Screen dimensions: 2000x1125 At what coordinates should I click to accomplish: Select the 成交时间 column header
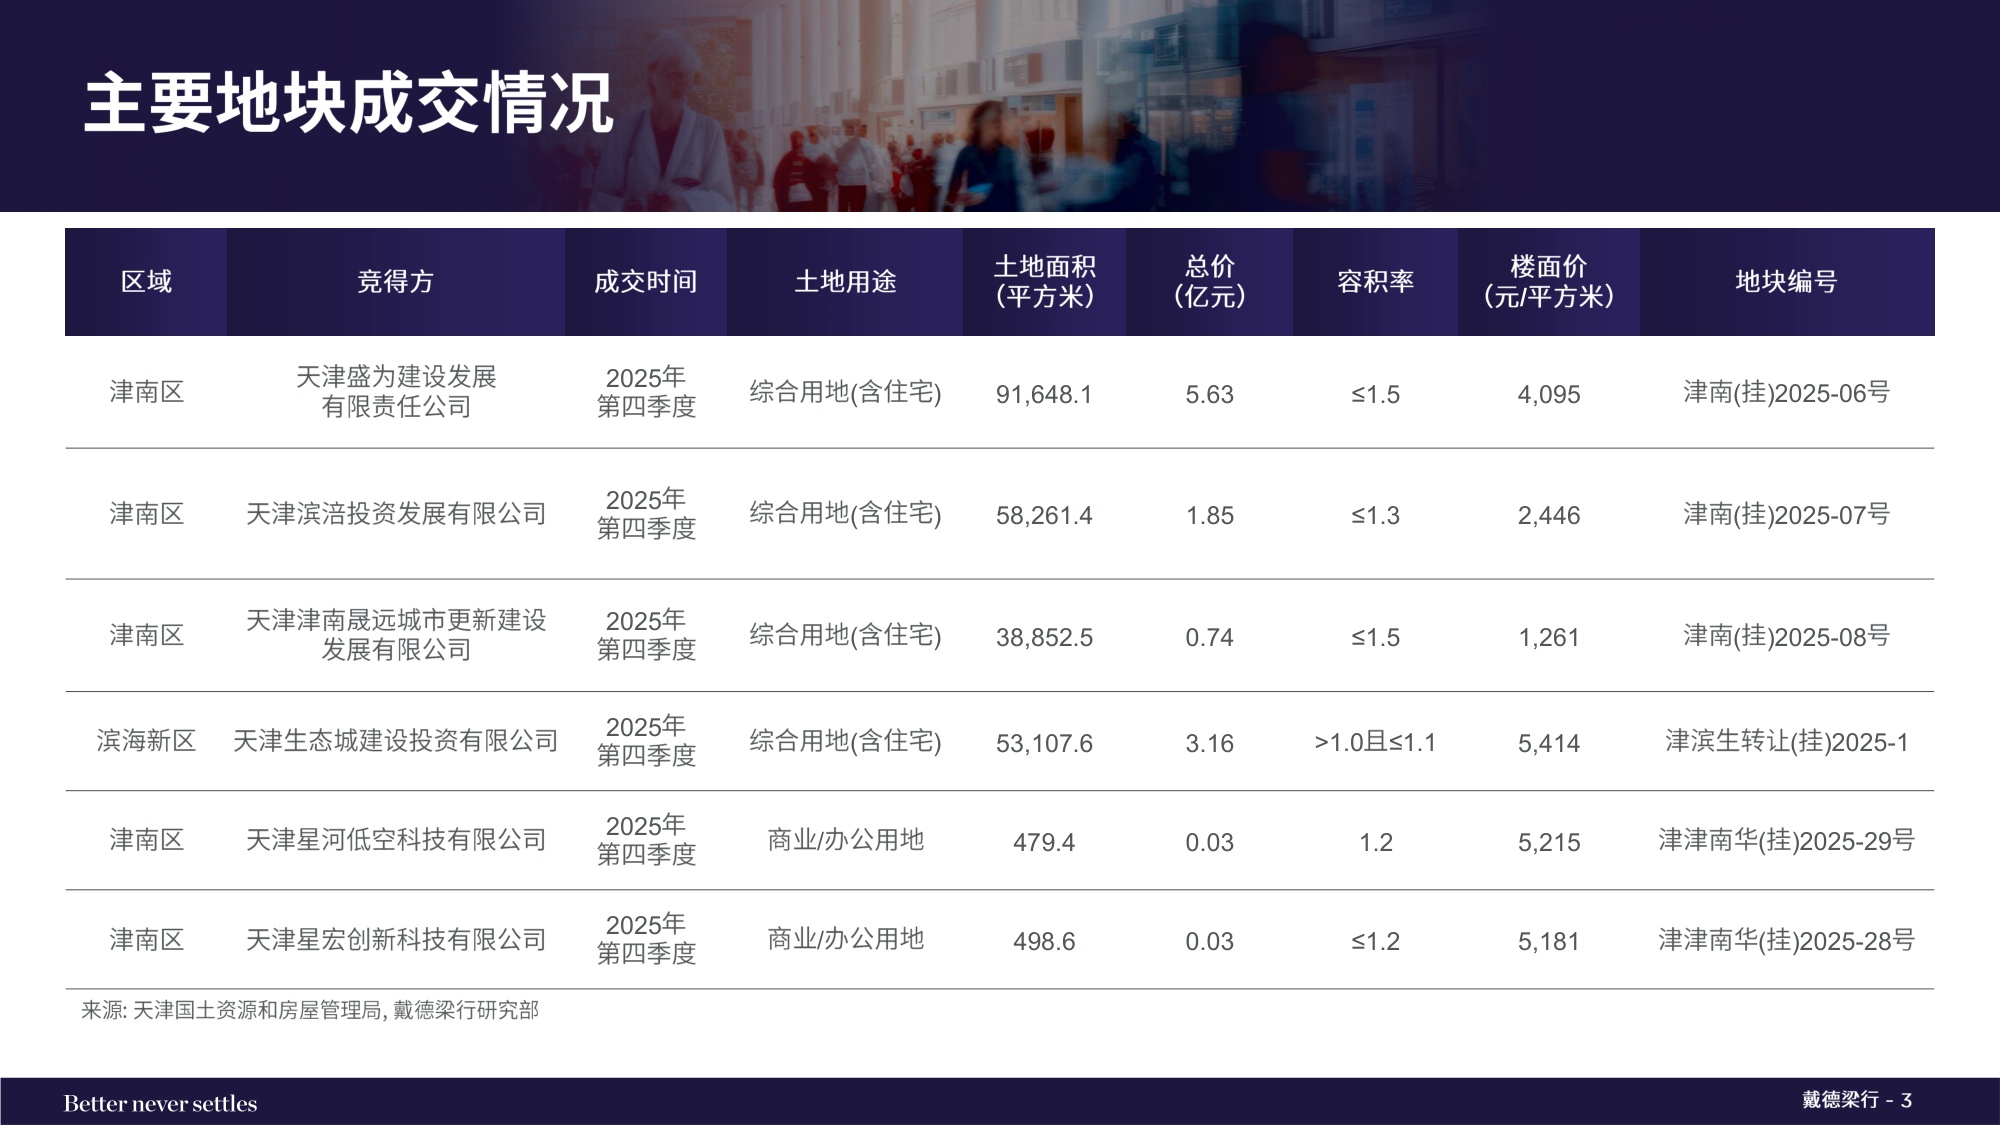(646, 282)
